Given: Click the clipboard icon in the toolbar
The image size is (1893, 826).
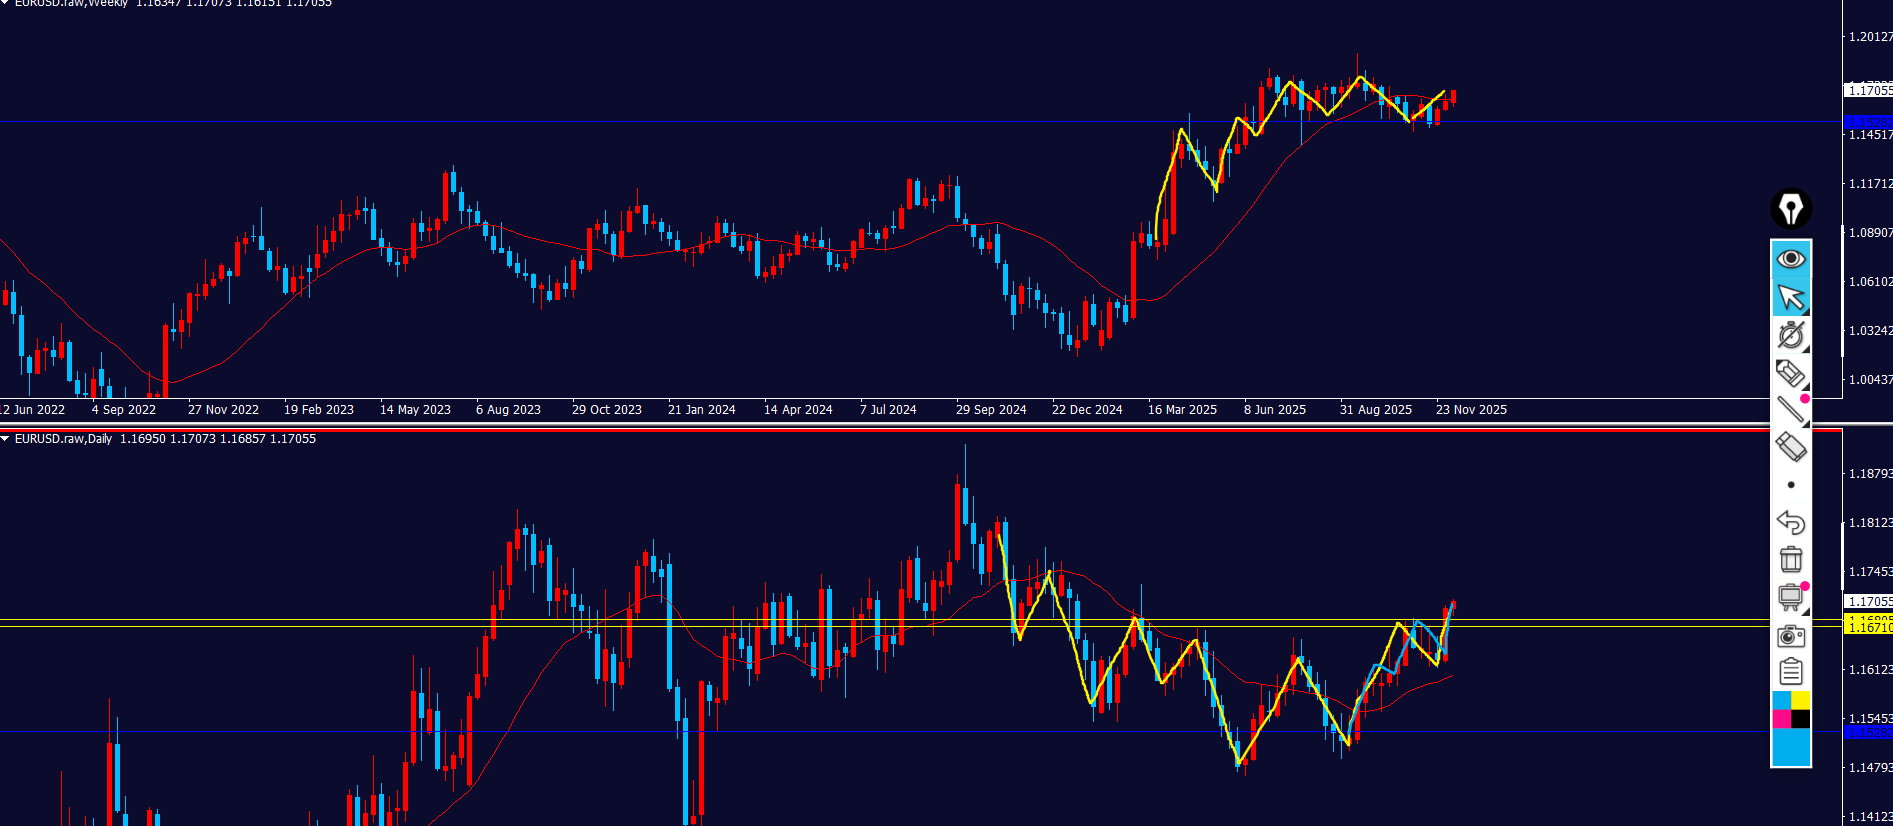Looking at the screenshot, I should coord(1790,671).
